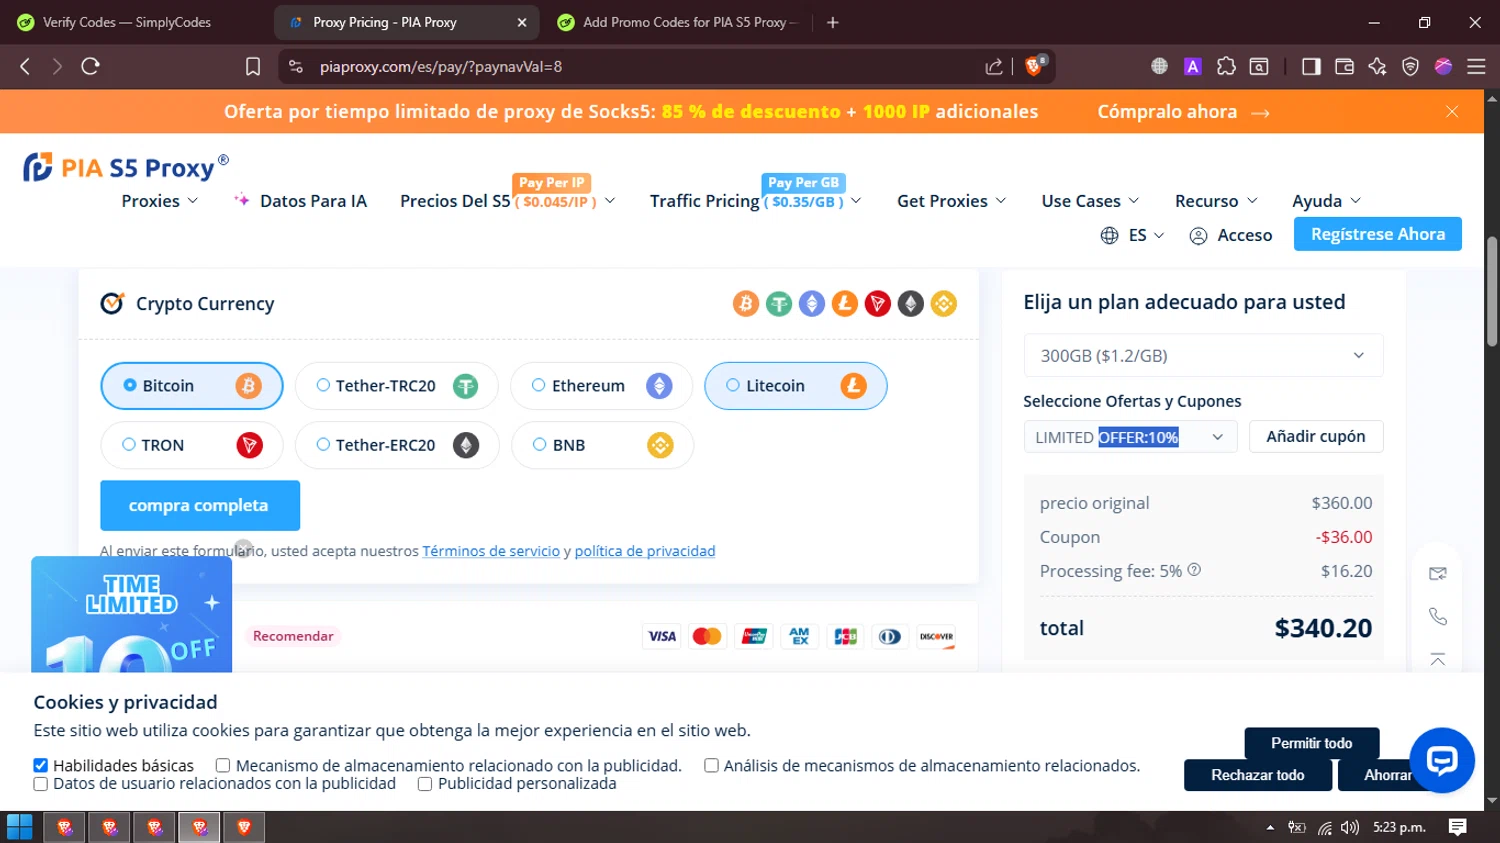The image size is (1500, 843).
Task: Uncheck the Habilidades básicas cookie checkbox
Action: click(x=41, y=765)
